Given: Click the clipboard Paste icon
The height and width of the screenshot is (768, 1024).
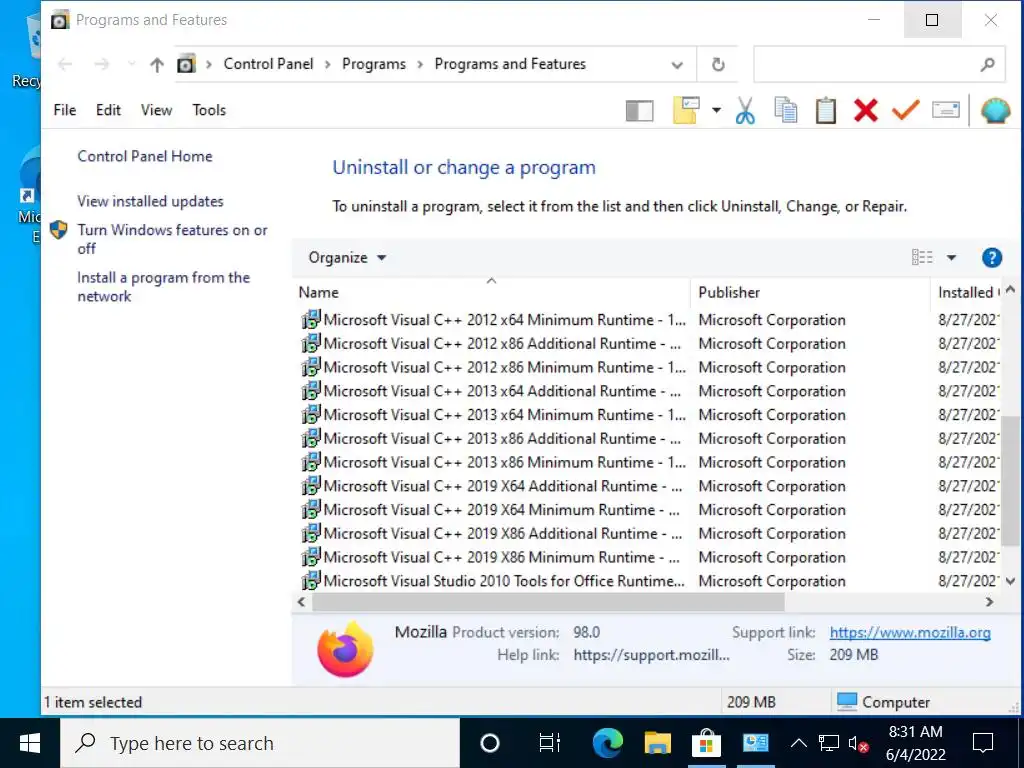Looking at the screenshot, I should (825, 110).
